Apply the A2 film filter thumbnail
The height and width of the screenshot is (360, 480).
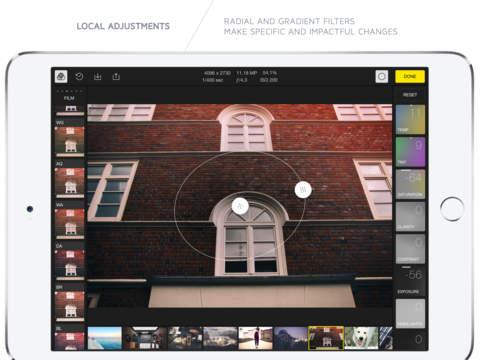pyautogui.click(x=70, y=183)
